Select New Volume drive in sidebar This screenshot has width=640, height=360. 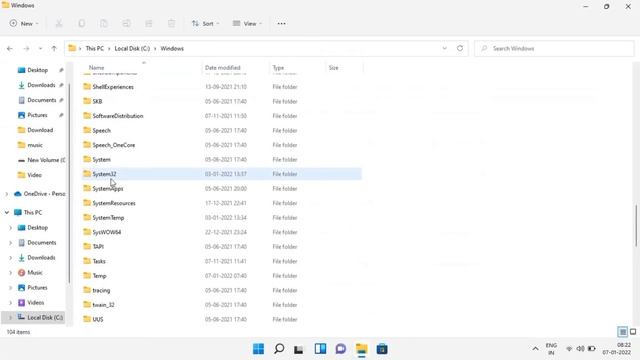pyautogui.click(x=41, y=160)
